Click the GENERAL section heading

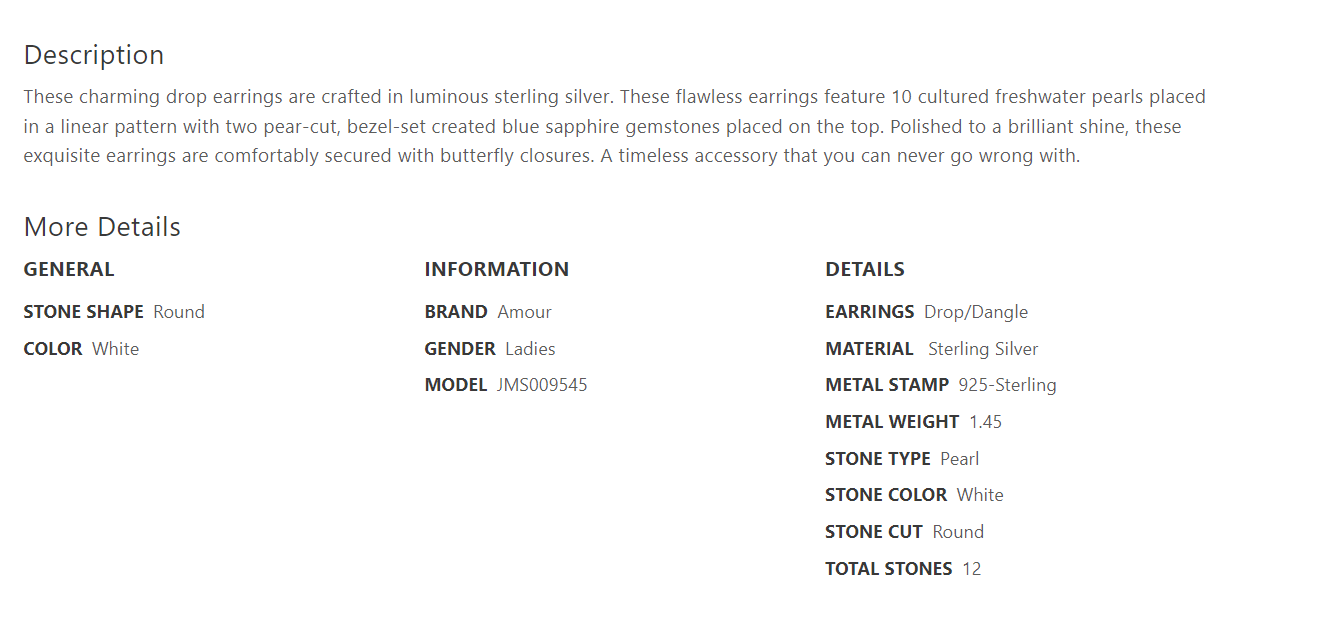click(x=69, y=269)
